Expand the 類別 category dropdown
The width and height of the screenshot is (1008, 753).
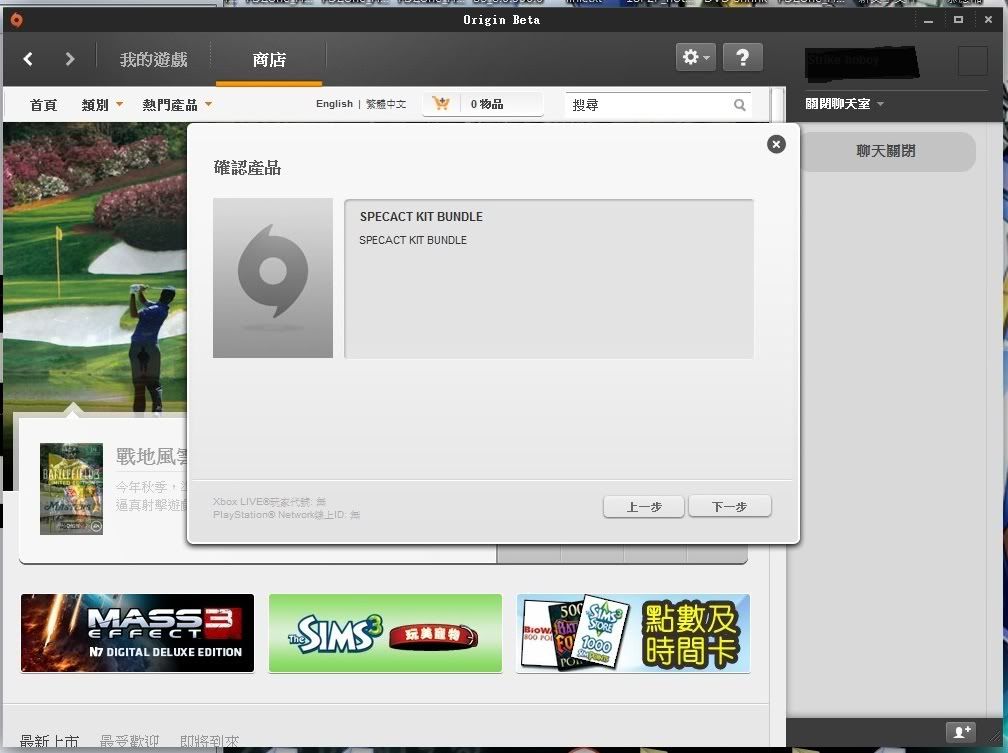pos(102,104)
